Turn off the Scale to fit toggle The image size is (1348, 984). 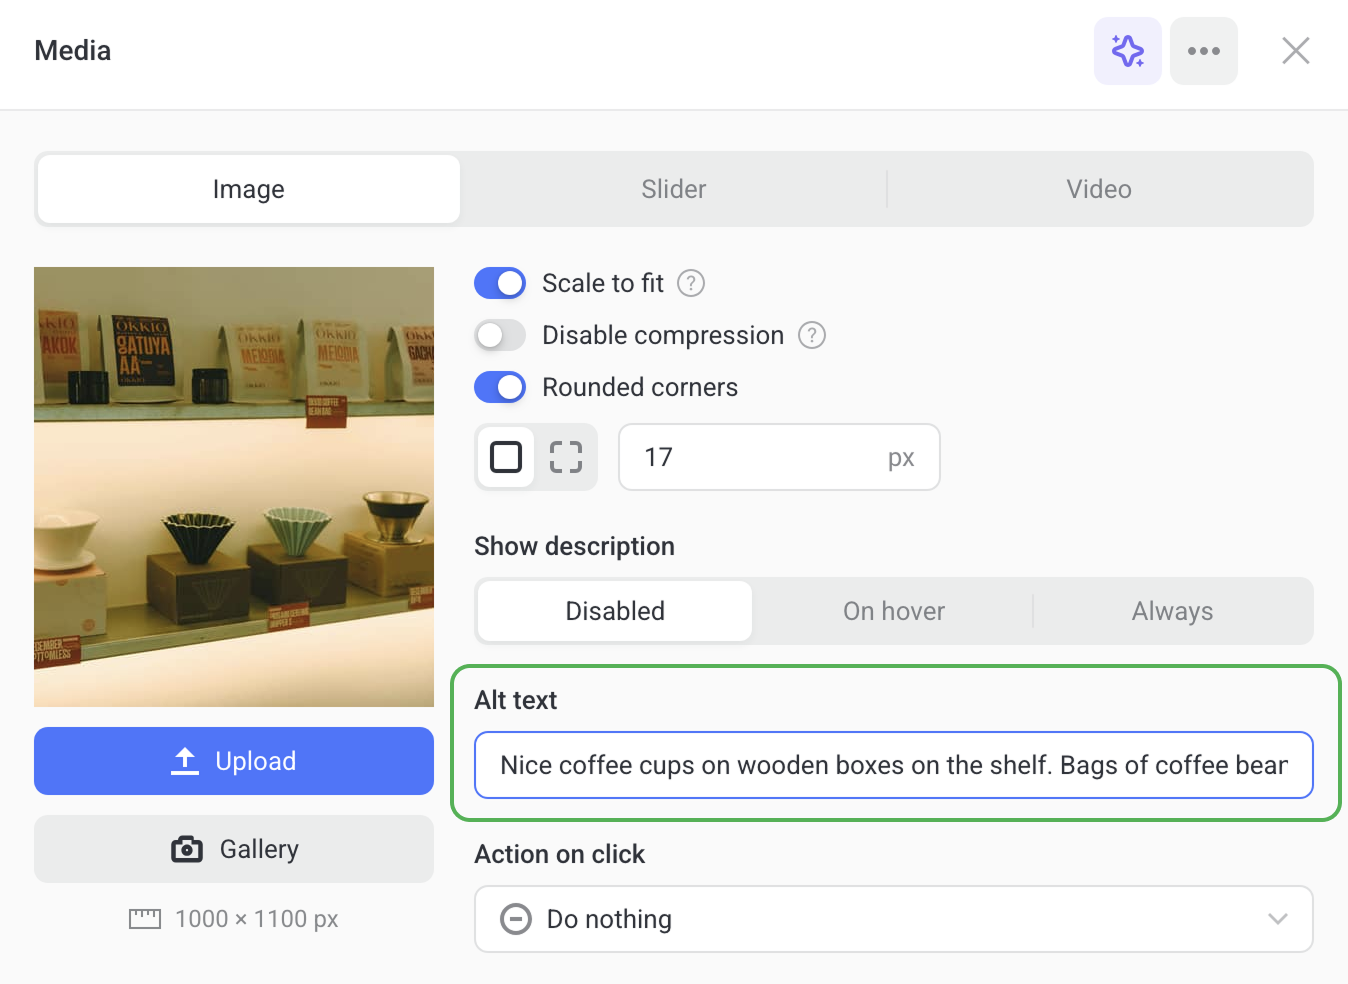click(500, 283)
